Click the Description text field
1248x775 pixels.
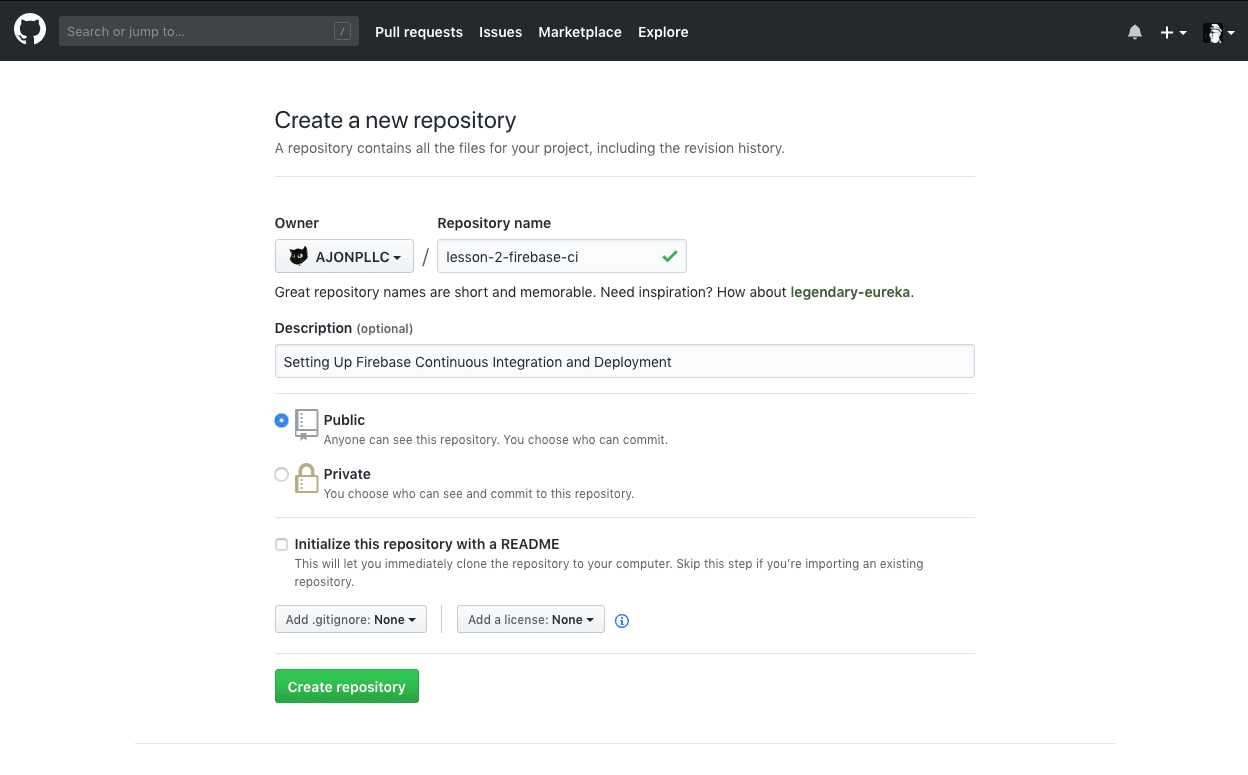(x=625, y=361)
